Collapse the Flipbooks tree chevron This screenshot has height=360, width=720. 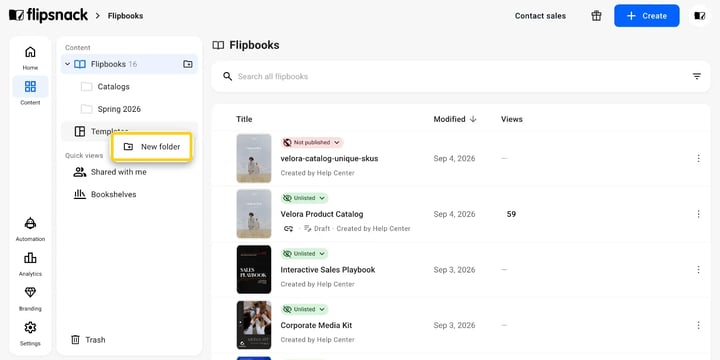tap(68, 64)
